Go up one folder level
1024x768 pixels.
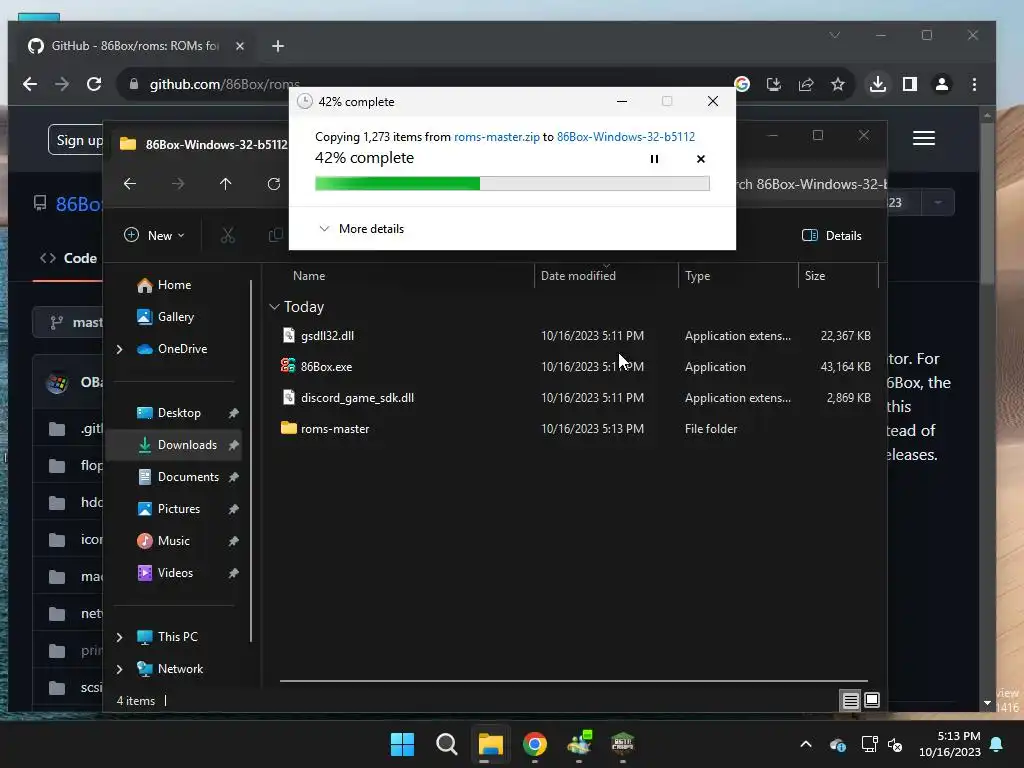225,184
